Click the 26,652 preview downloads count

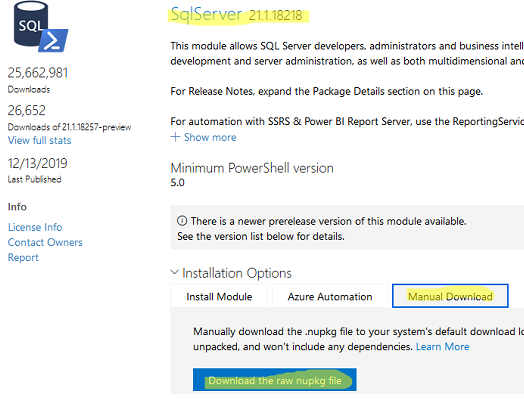pyautogui.click(x=27, y=111)
